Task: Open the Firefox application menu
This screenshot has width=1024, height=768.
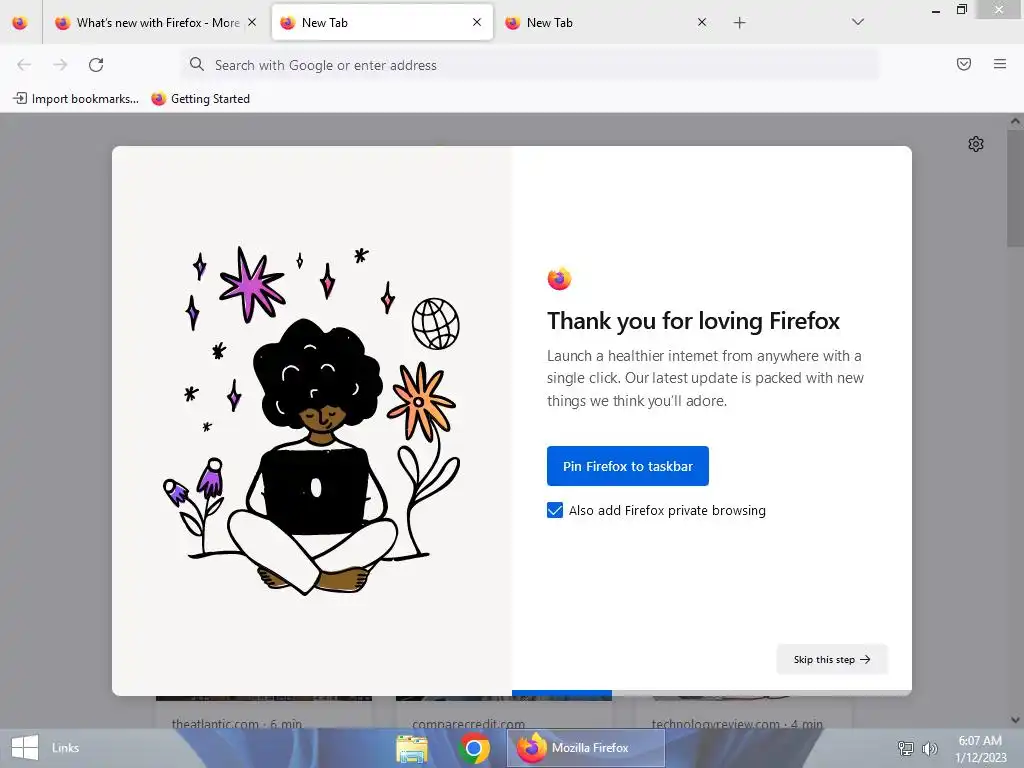Action: [1000, 64]
